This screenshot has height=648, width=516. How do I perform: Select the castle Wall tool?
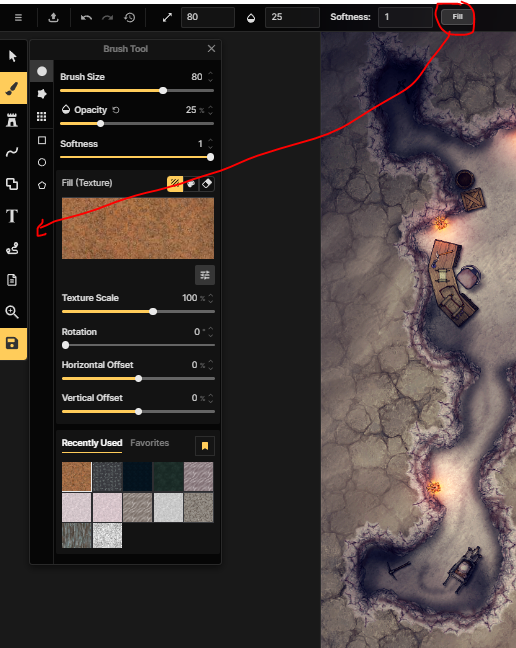click(12, 120)
